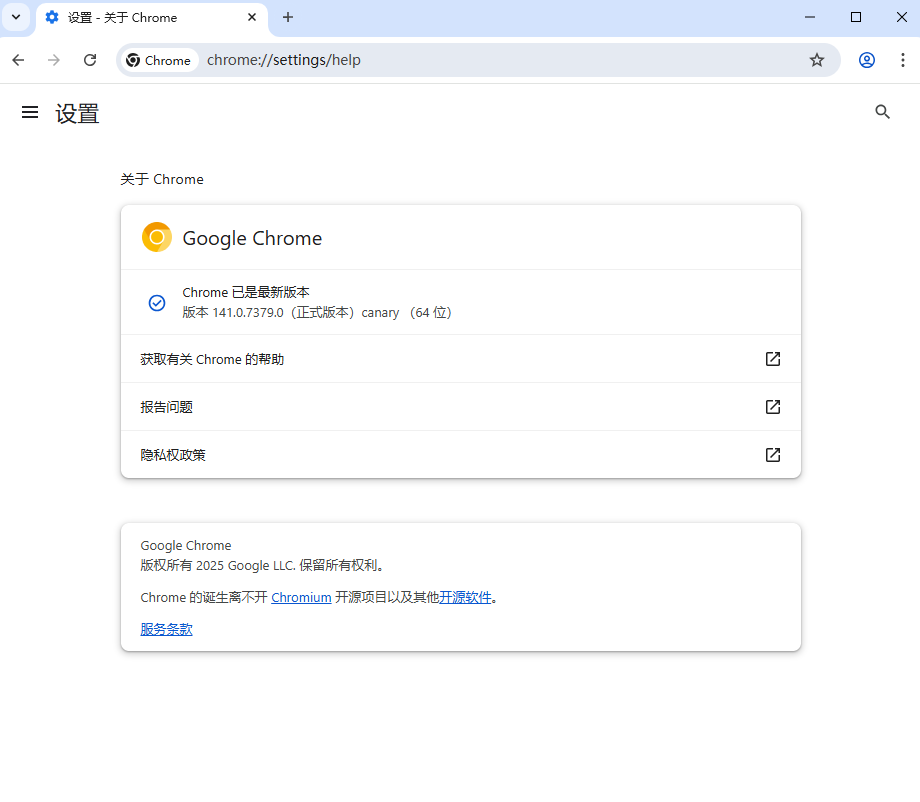Click the Chrome Canary logo
Image resolution: width=920 pixels, height=802 pixels.
(x=157, y=237)
